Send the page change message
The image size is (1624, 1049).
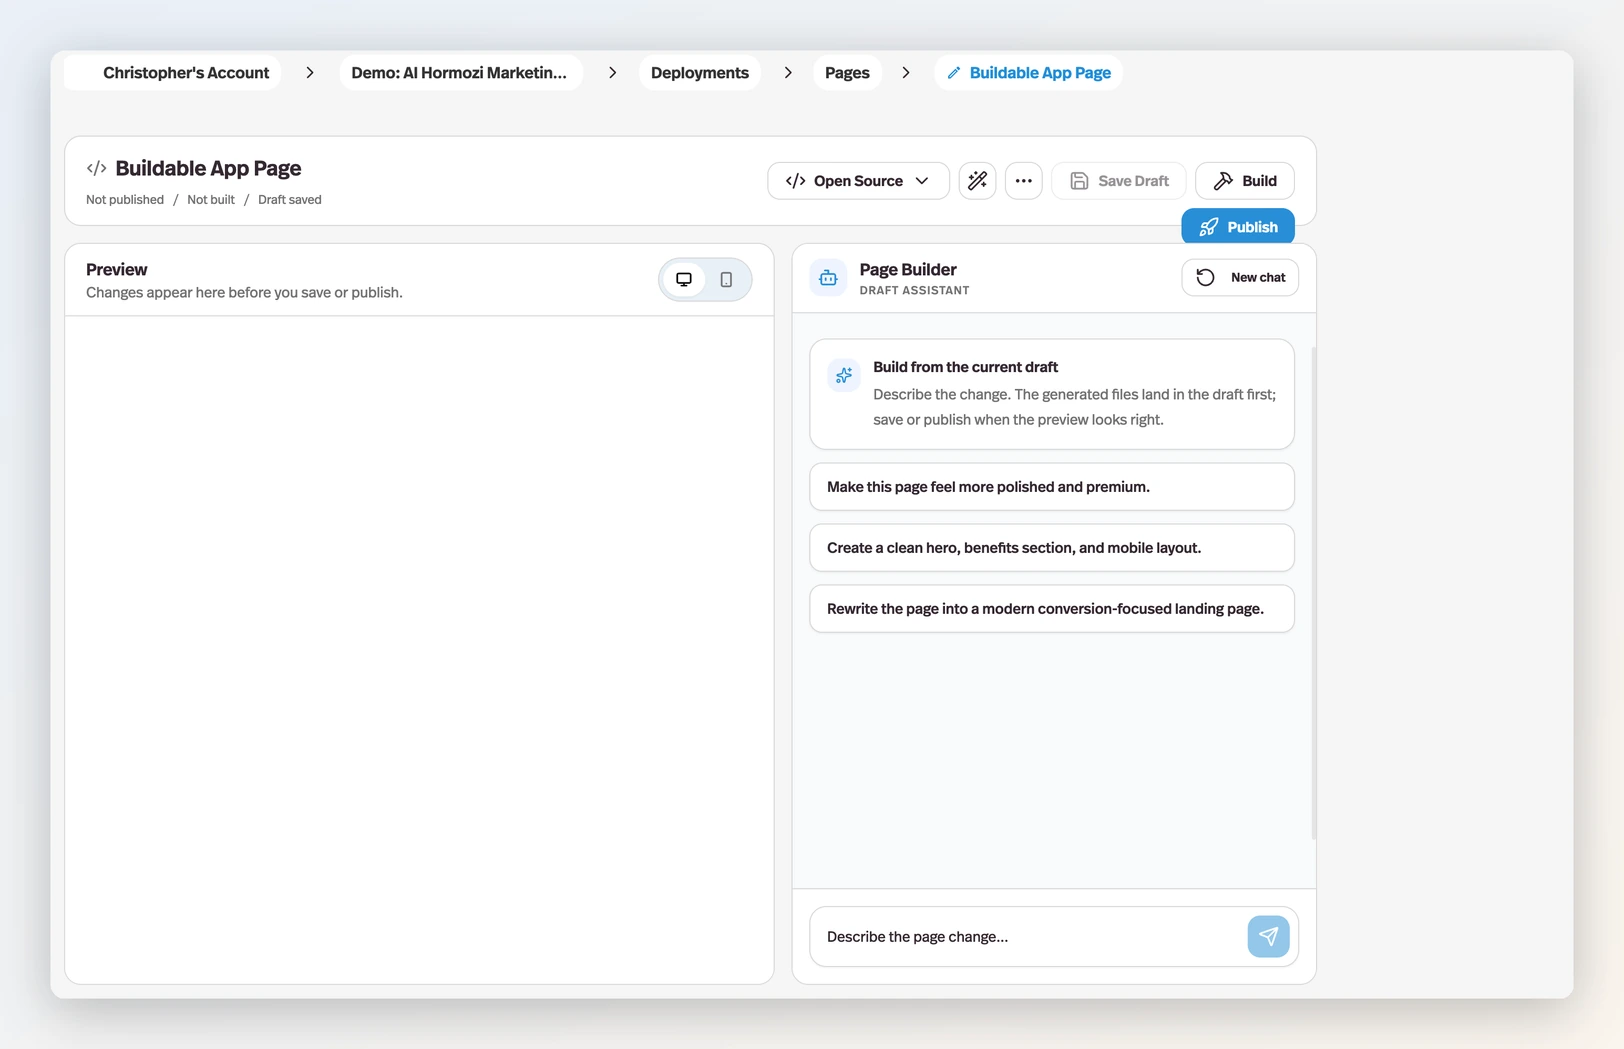point(1268,937)
